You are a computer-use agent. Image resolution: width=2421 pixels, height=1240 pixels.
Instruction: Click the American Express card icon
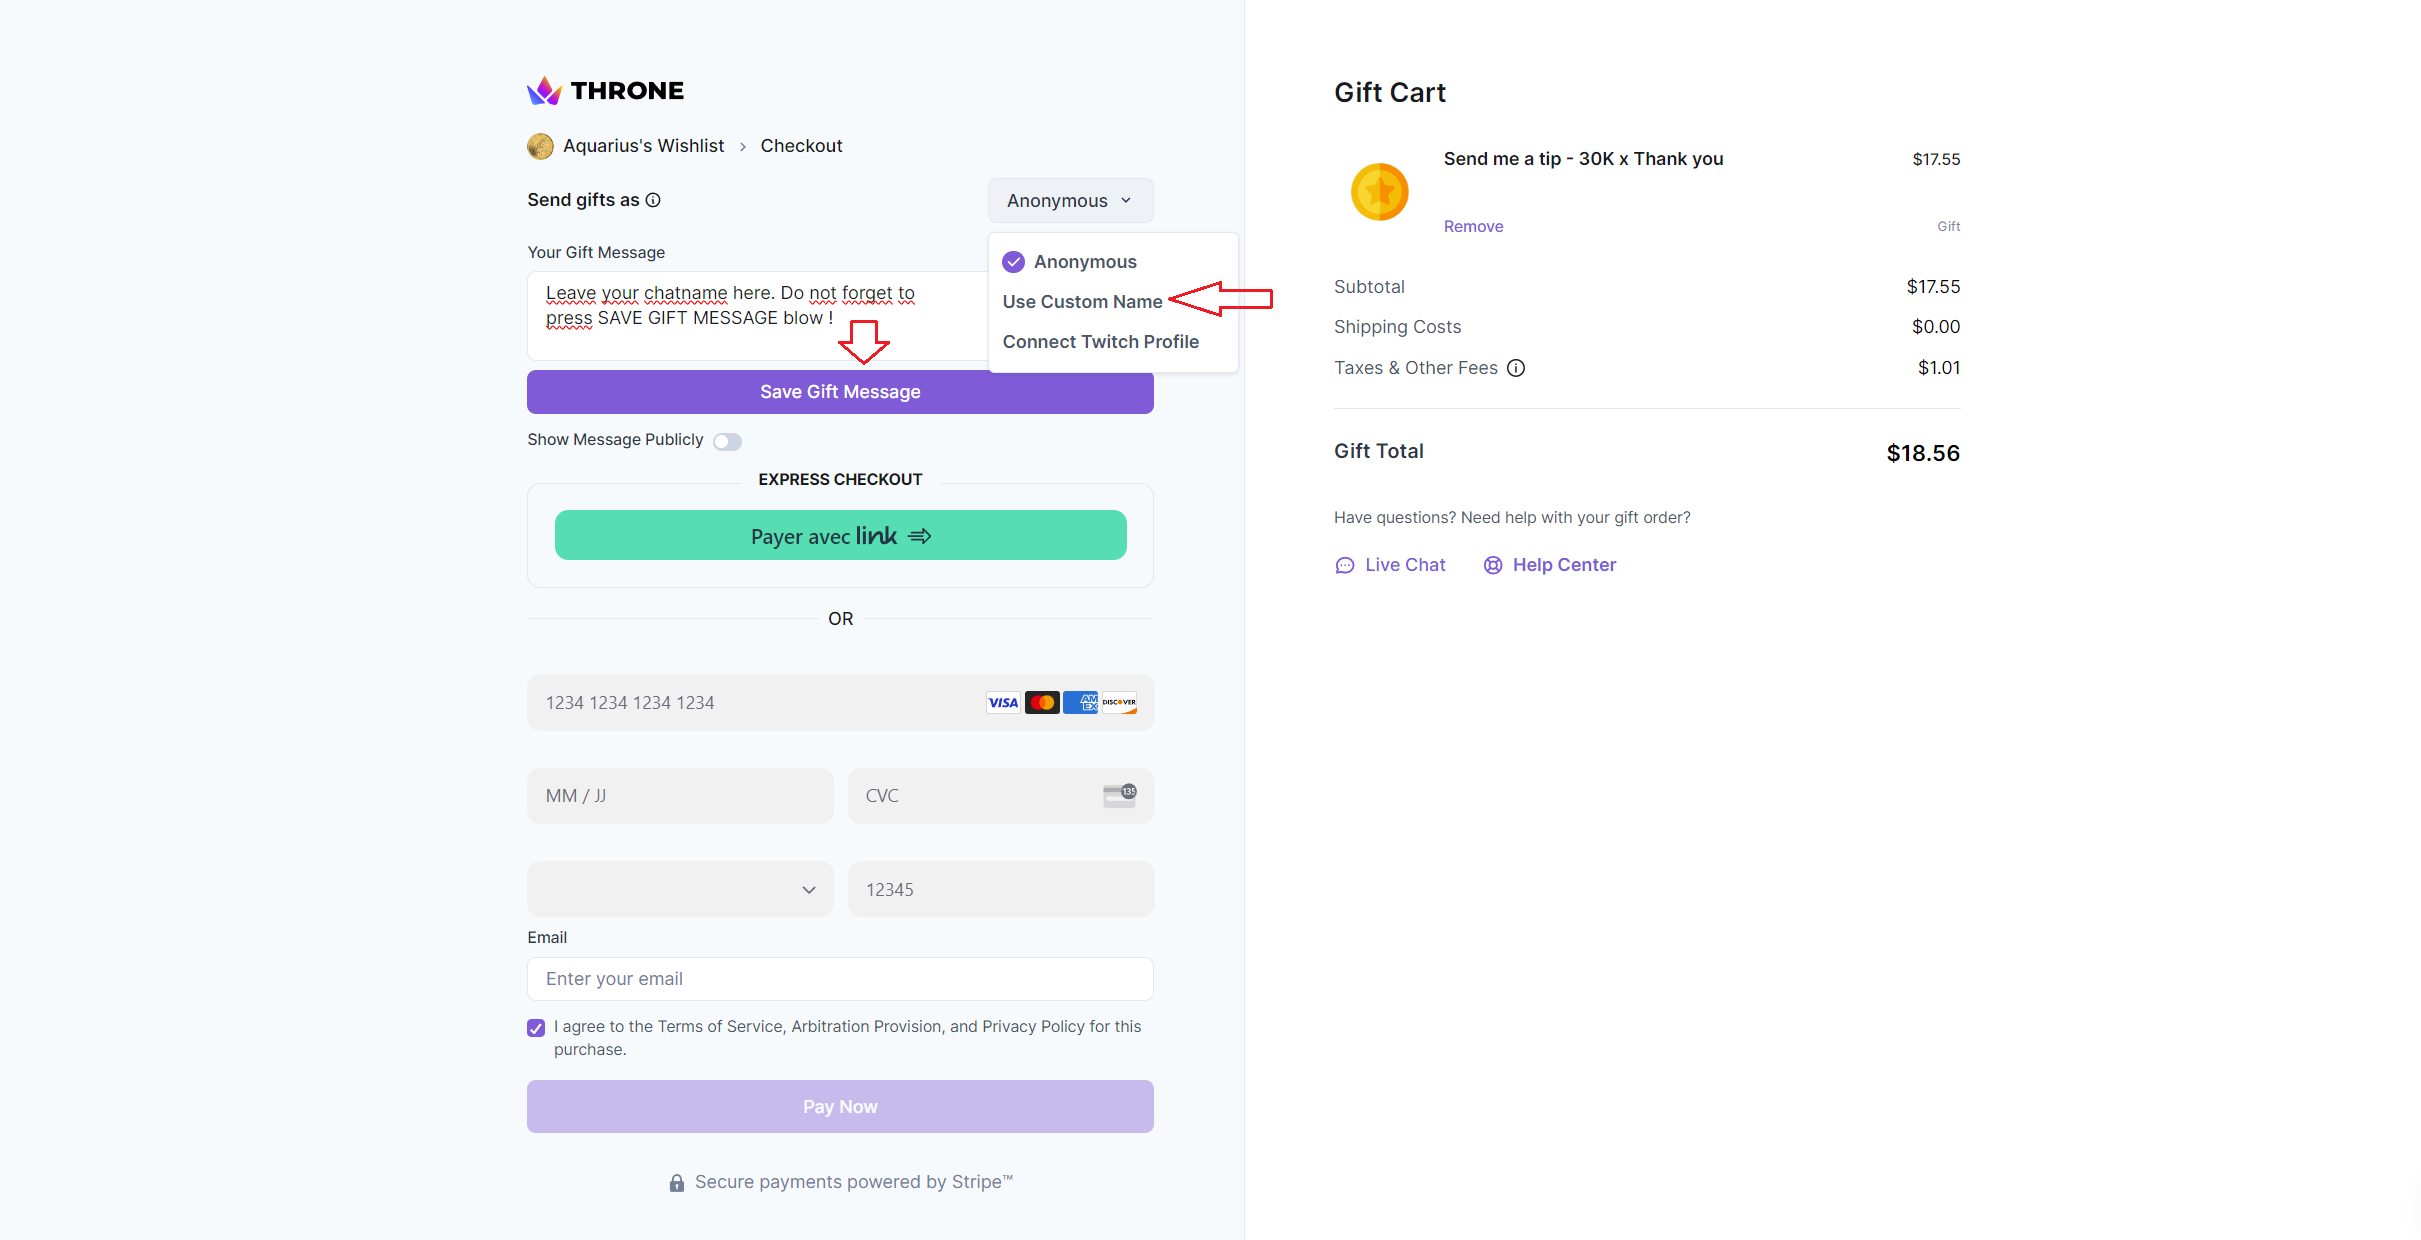tap(1081, 703)
